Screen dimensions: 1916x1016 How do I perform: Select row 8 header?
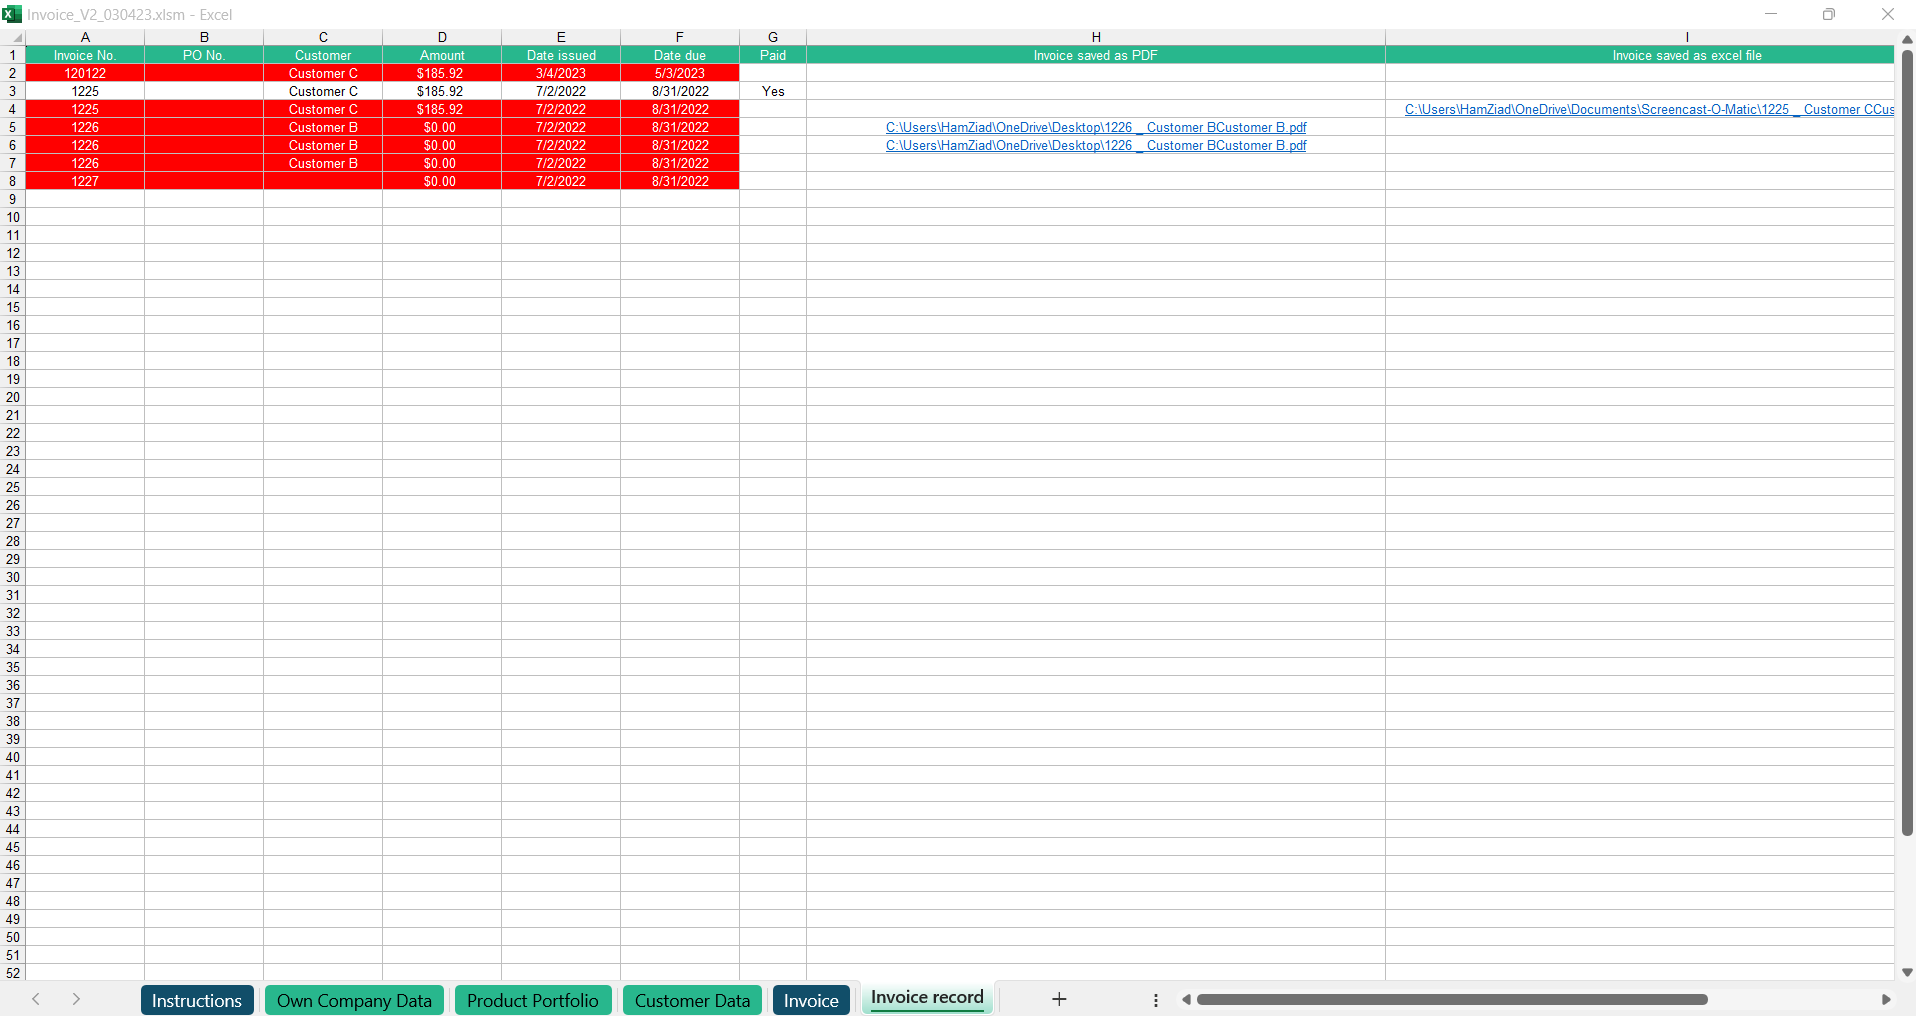[13, 181]
